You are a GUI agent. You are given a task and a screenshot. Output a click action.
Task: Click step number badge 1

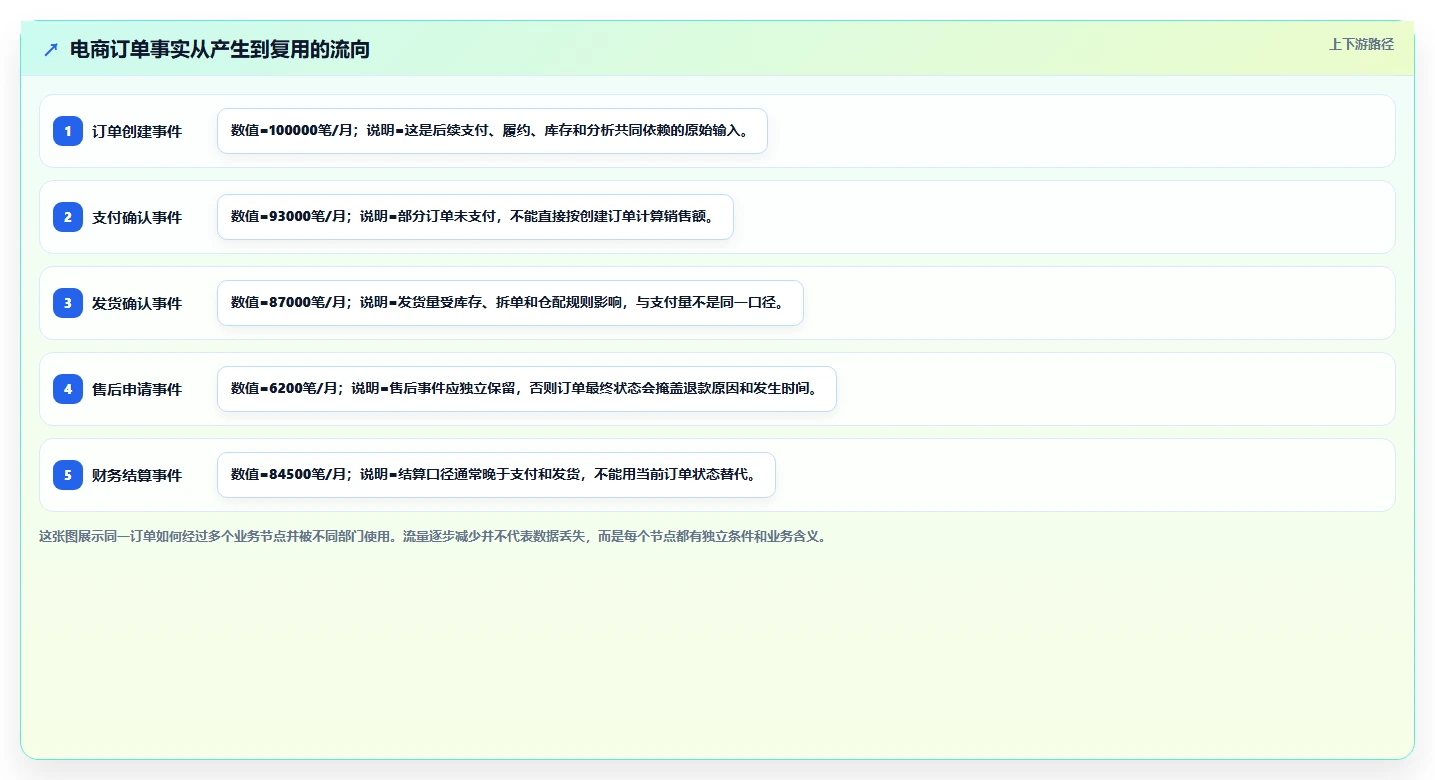68,131
